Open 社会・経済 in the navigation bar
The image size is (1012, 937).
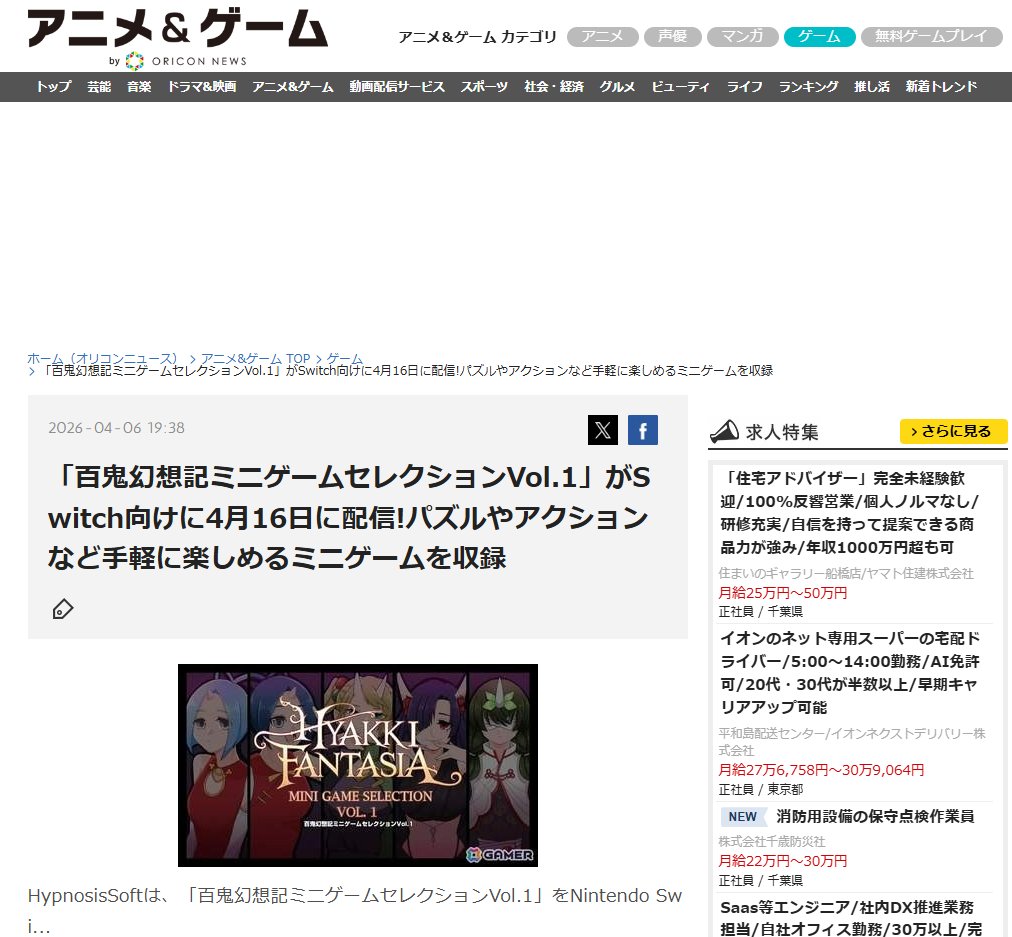pyautogui.click(x=554, y=86)
